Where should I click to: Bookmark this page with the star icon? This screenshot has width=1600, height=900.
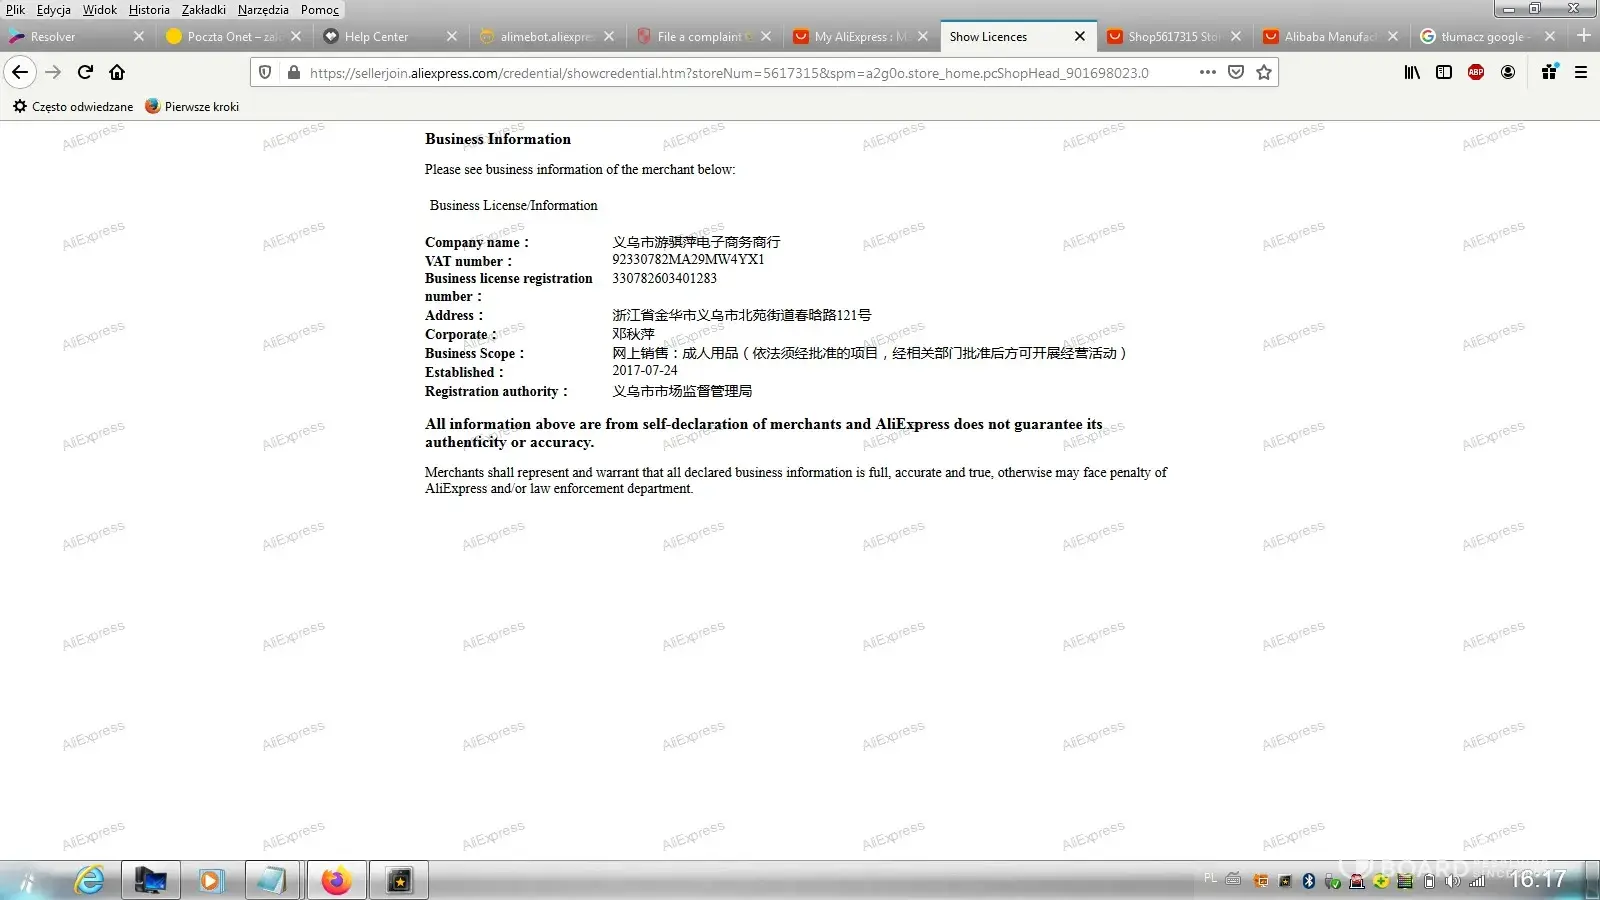[x=1264, y=72]
